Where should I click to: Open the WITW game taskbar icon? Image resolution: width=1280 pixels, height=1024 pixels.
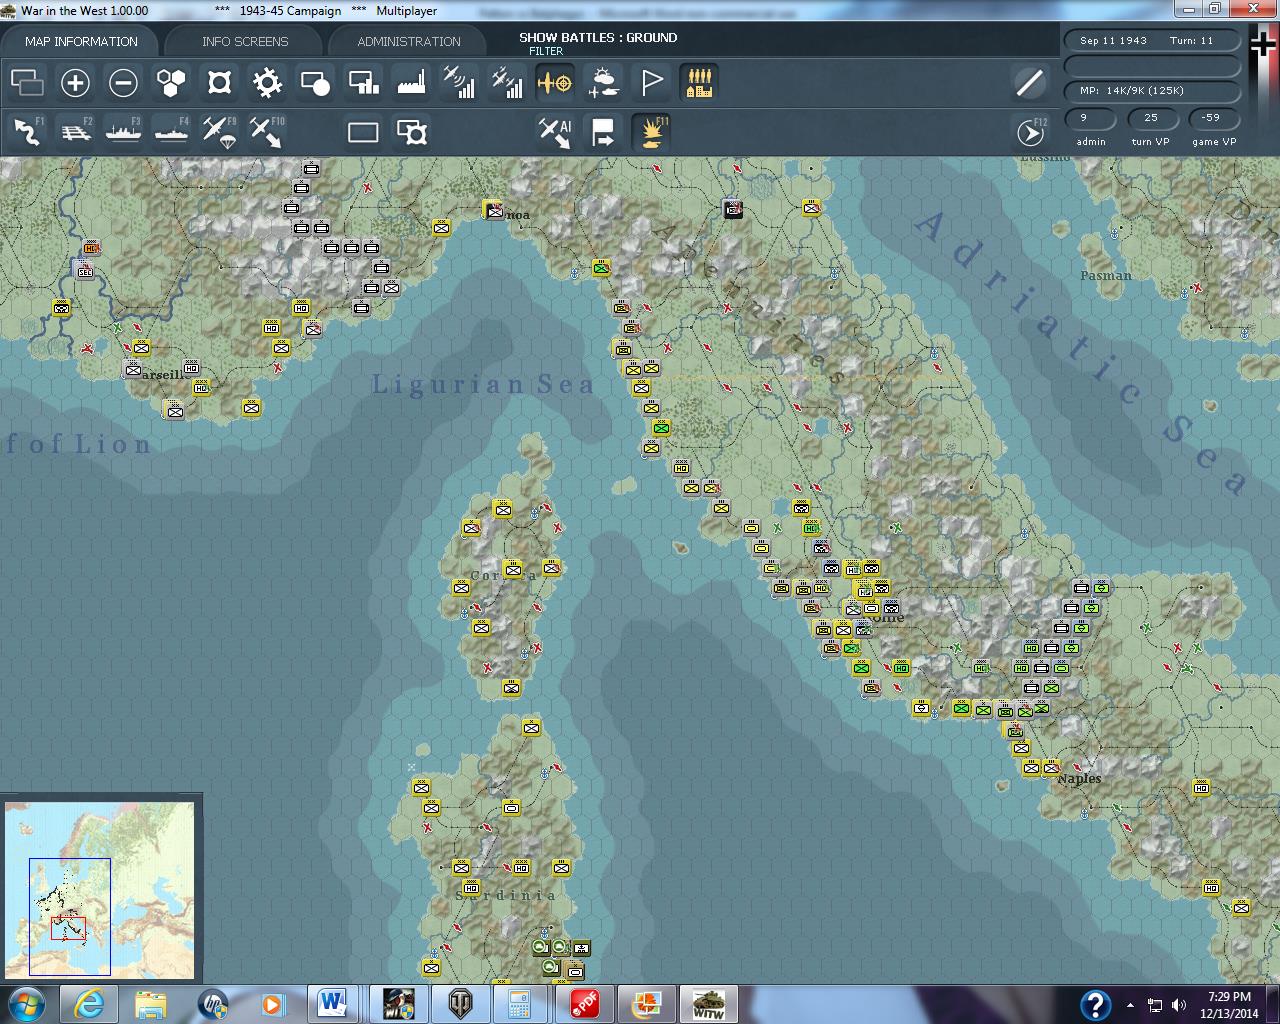tap(709, 1004)
